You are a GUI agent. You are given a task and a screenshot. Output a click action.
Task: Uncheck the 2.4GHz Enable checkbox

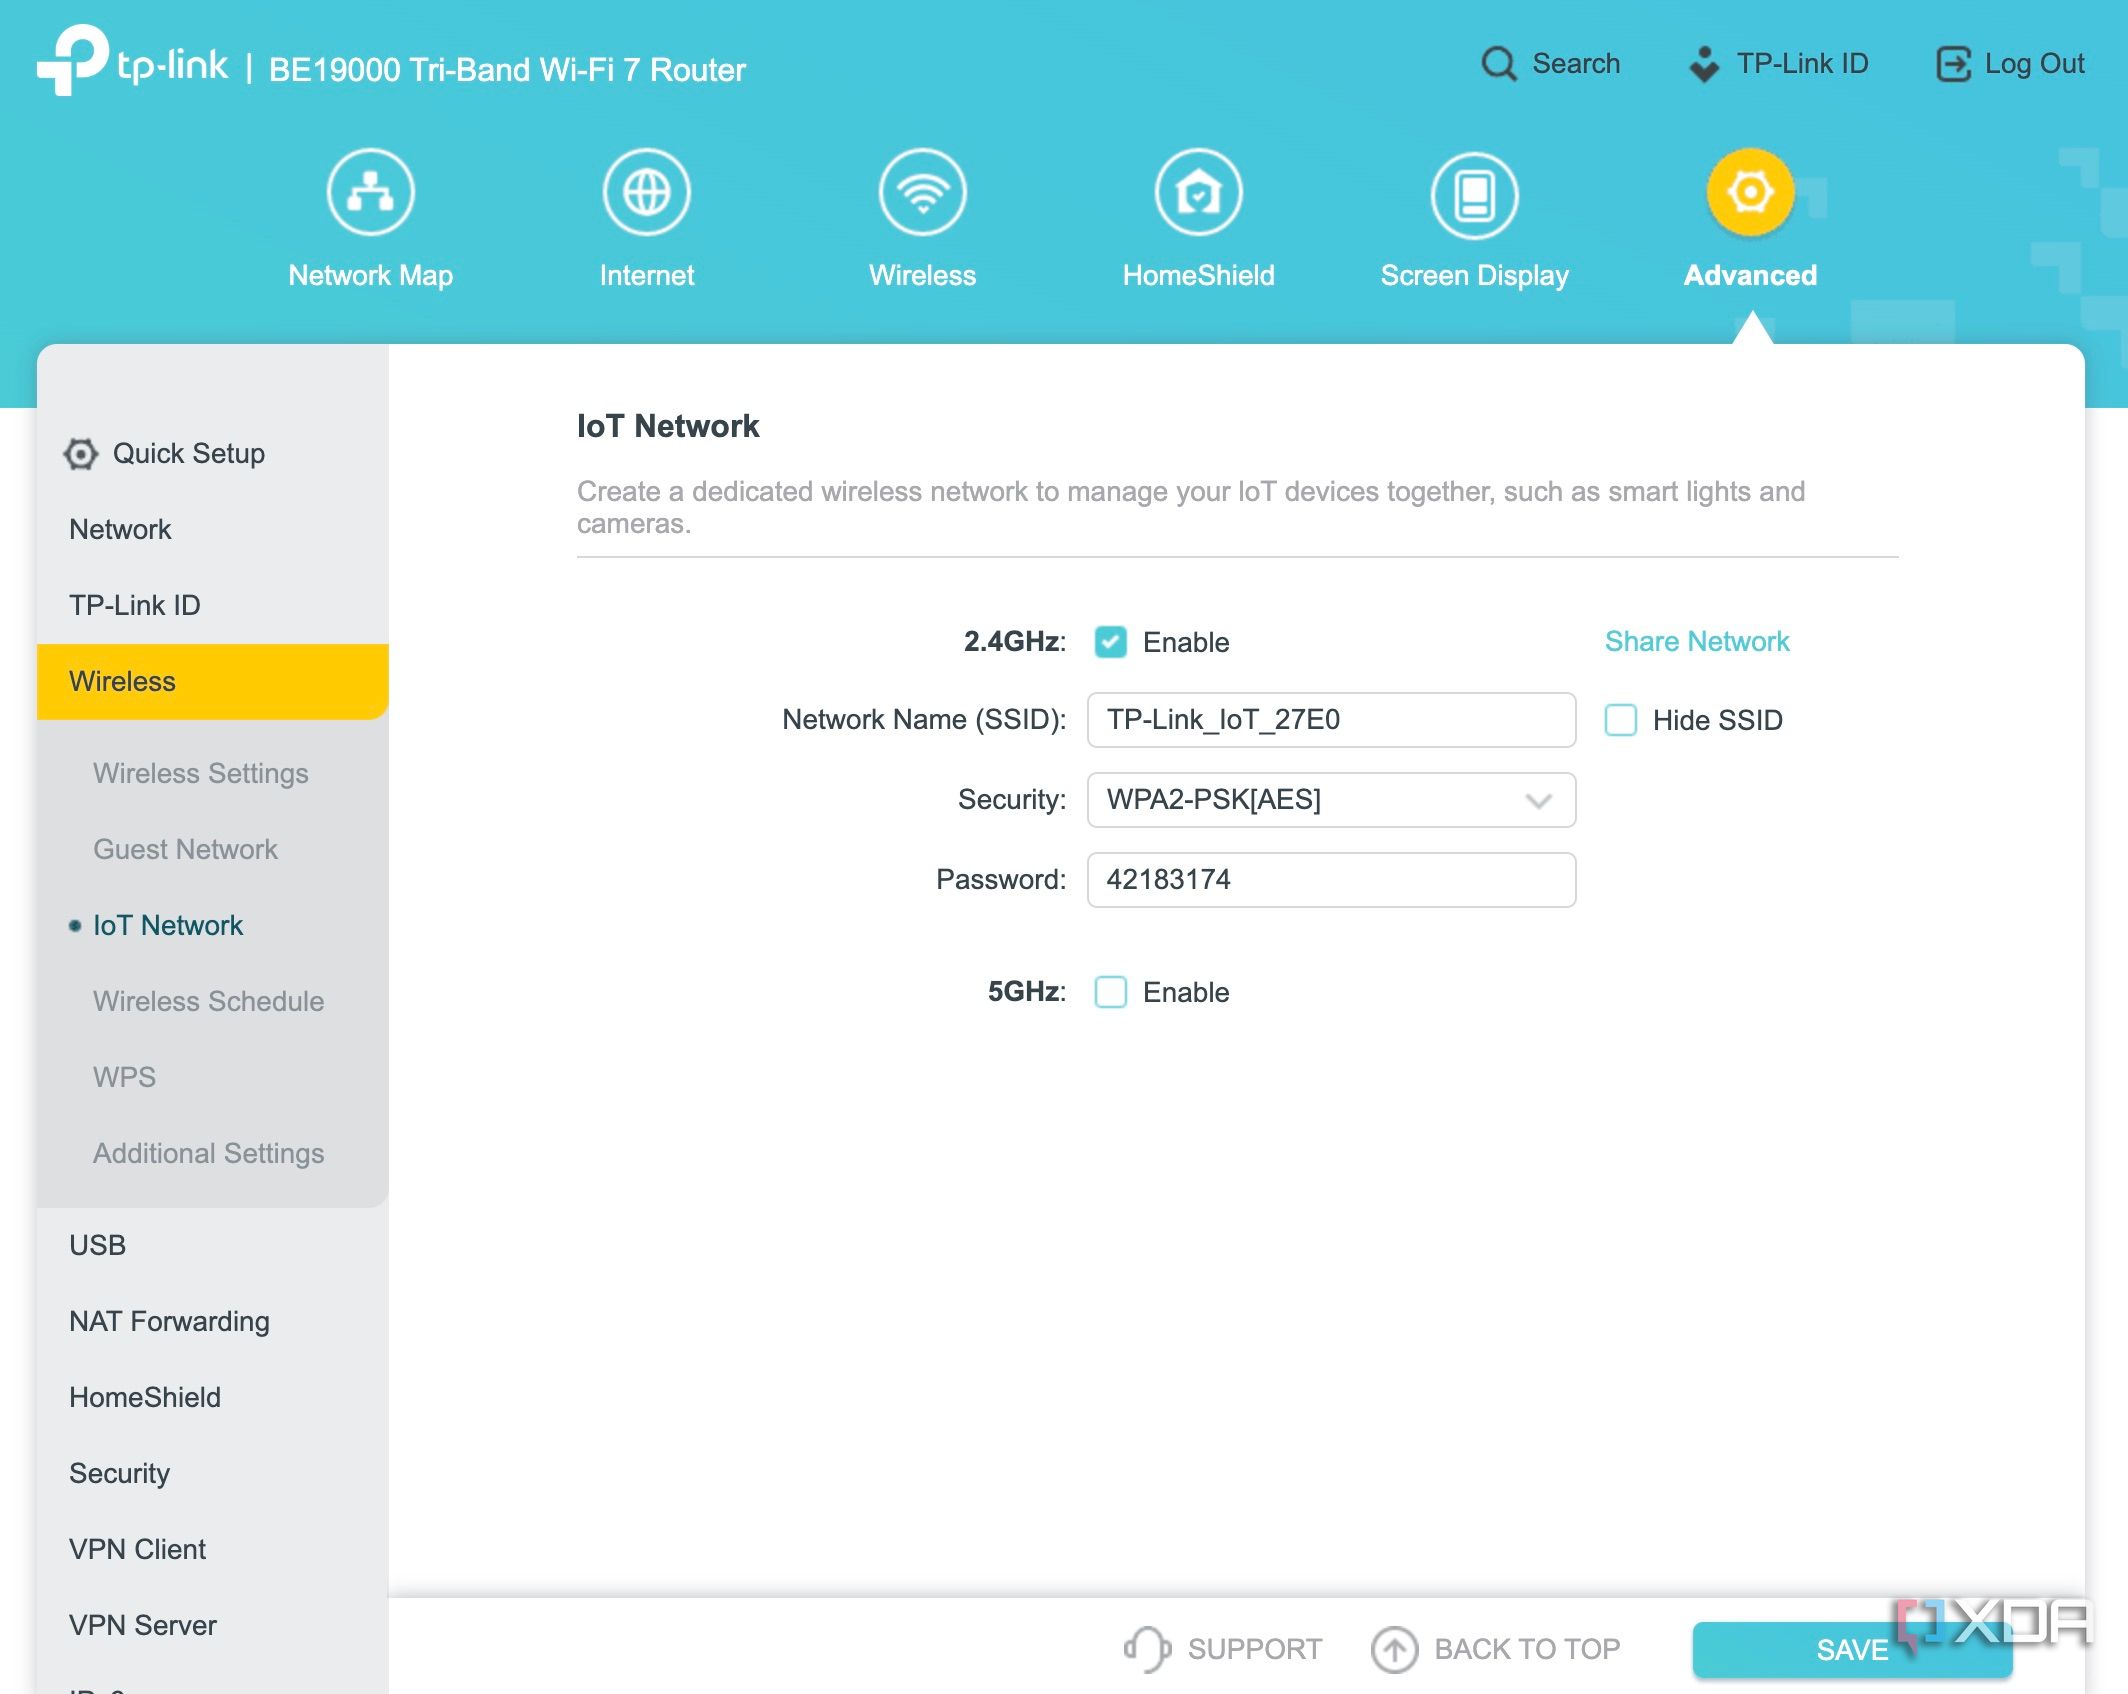pos(1110,642)
